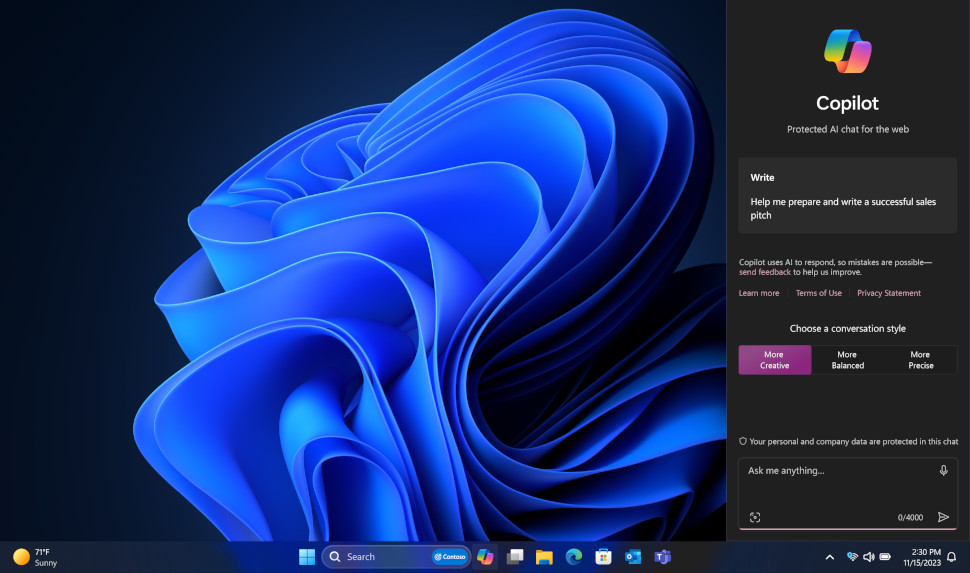
Task: Open File Explorer from the taskbar
Action: (544, 557)
